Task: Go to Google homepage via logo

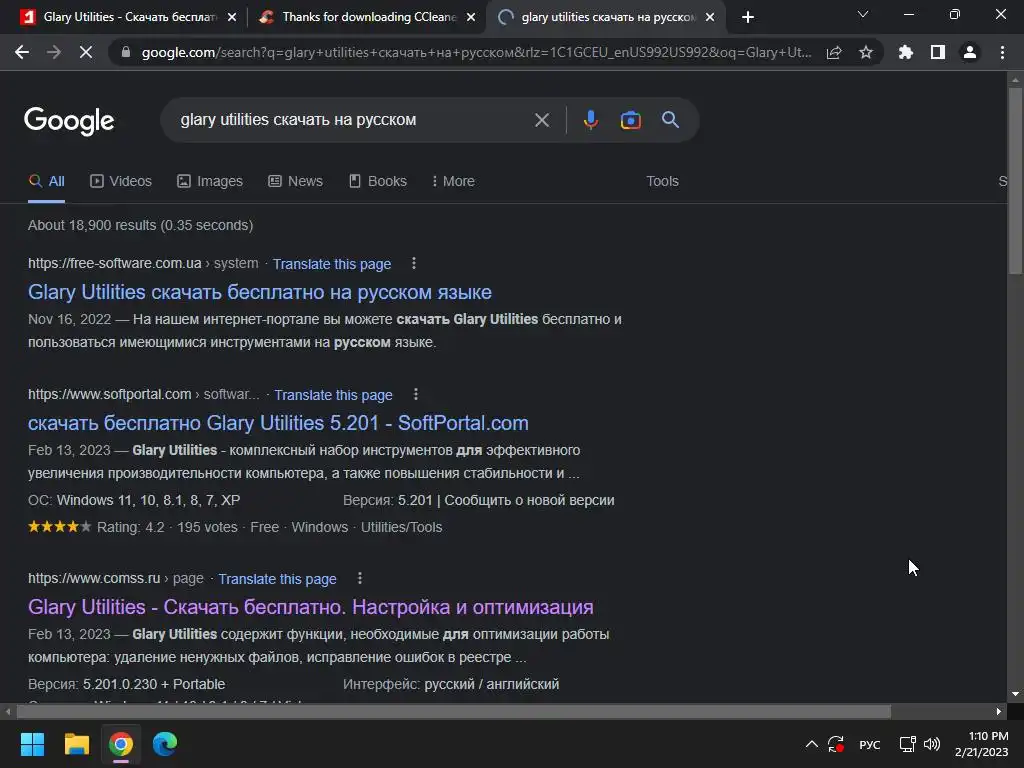Action: click(69, 121)
